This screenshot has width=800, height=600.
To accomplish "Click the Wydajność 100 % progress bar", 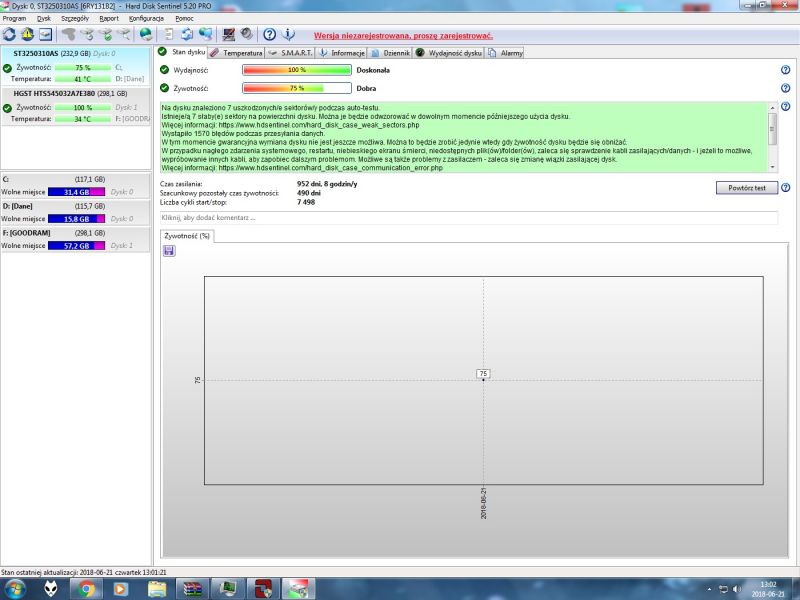I will coord(297,70).
